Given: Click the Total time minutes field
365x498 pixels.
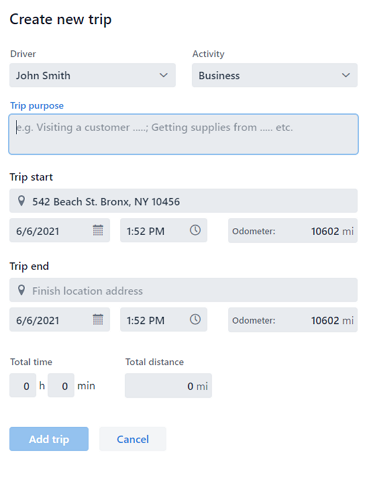Looking at the screenshot, I should click(61, 385).
